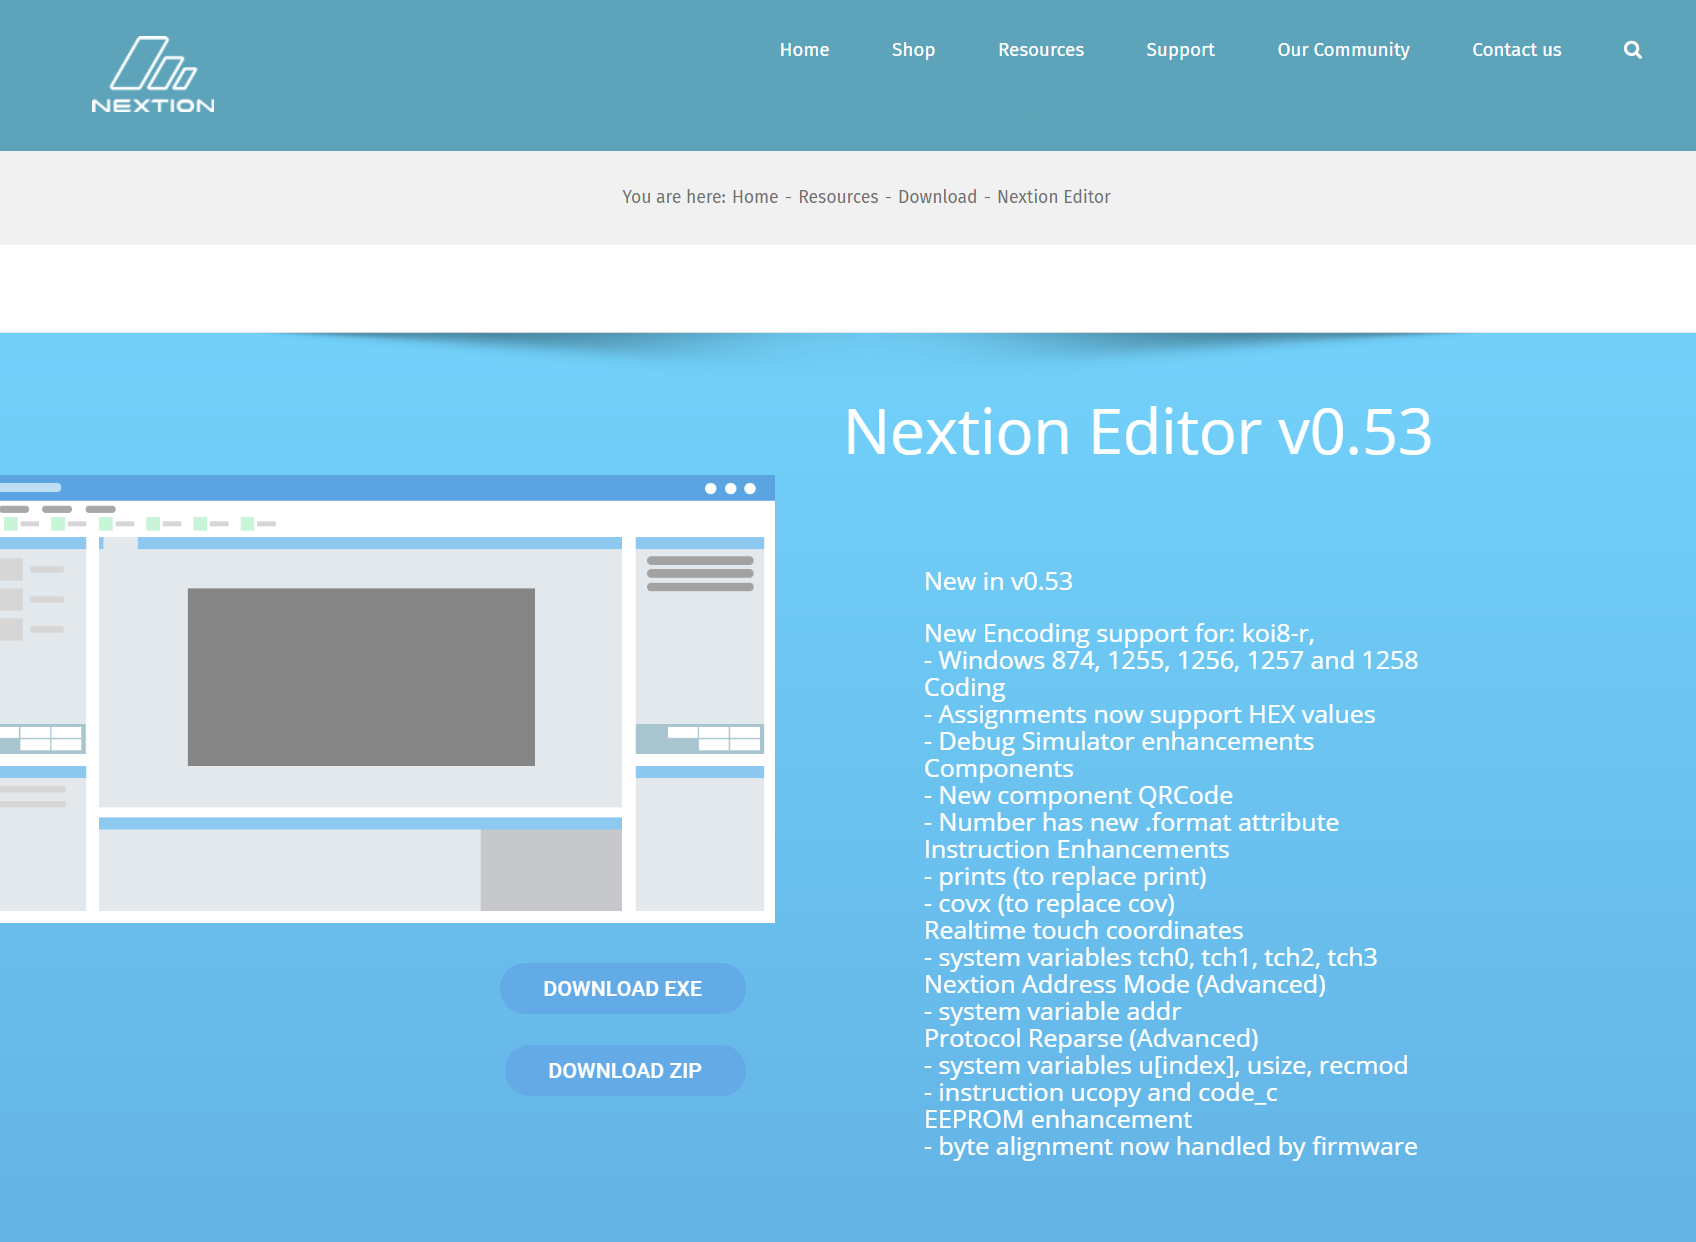
Task: Open the search magnifier icon
Action: coord(1632,50)
